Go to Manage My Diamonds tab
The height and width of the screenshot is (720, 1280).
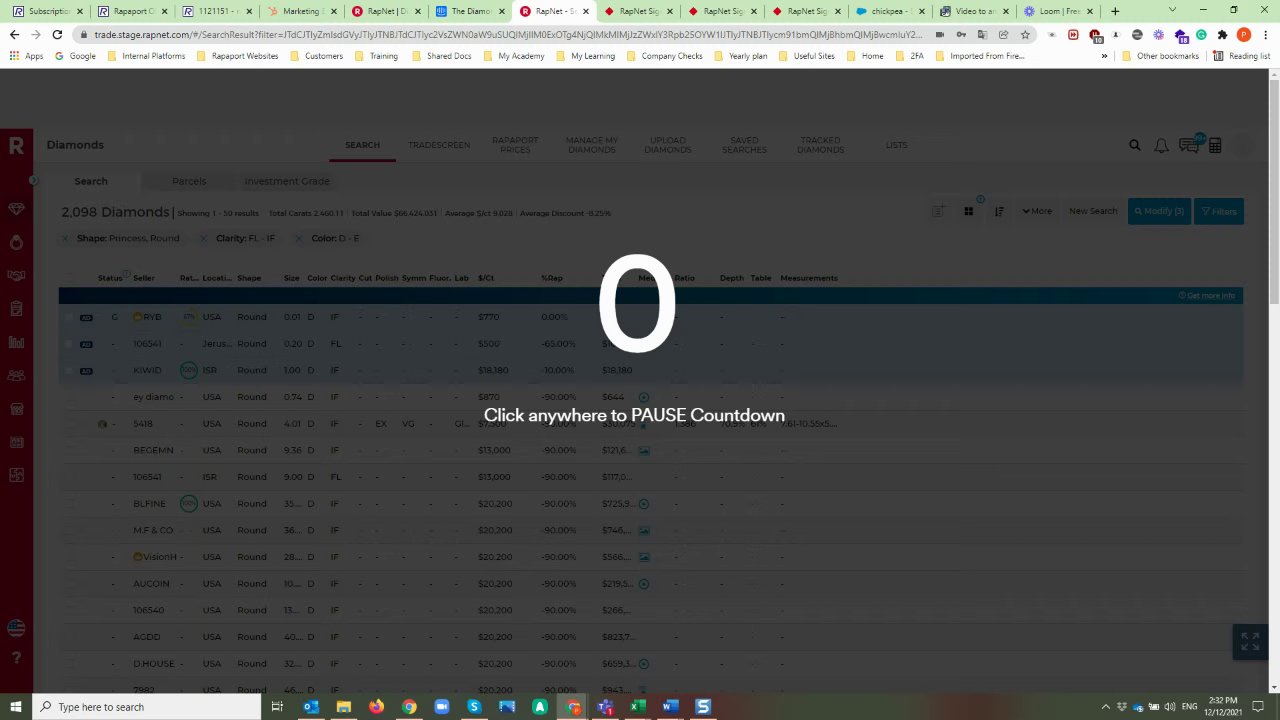[592, 145]
